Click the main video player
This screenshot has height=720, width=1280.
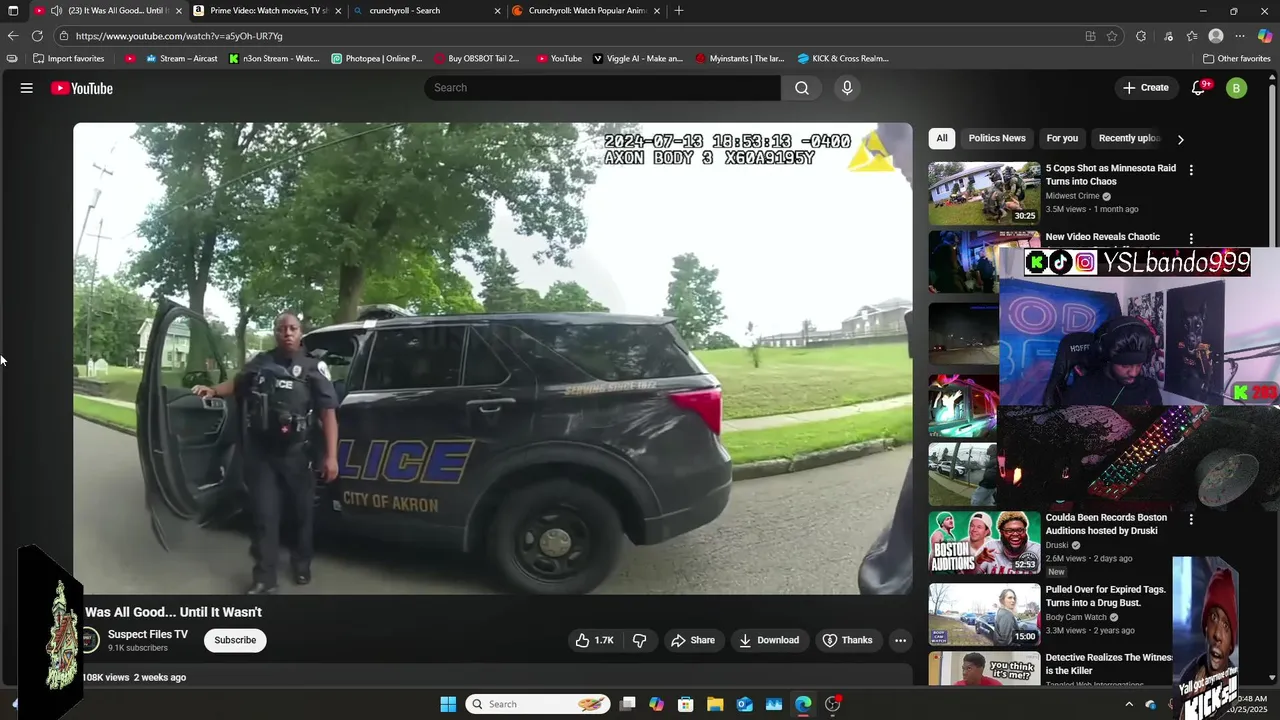point(492,358)
